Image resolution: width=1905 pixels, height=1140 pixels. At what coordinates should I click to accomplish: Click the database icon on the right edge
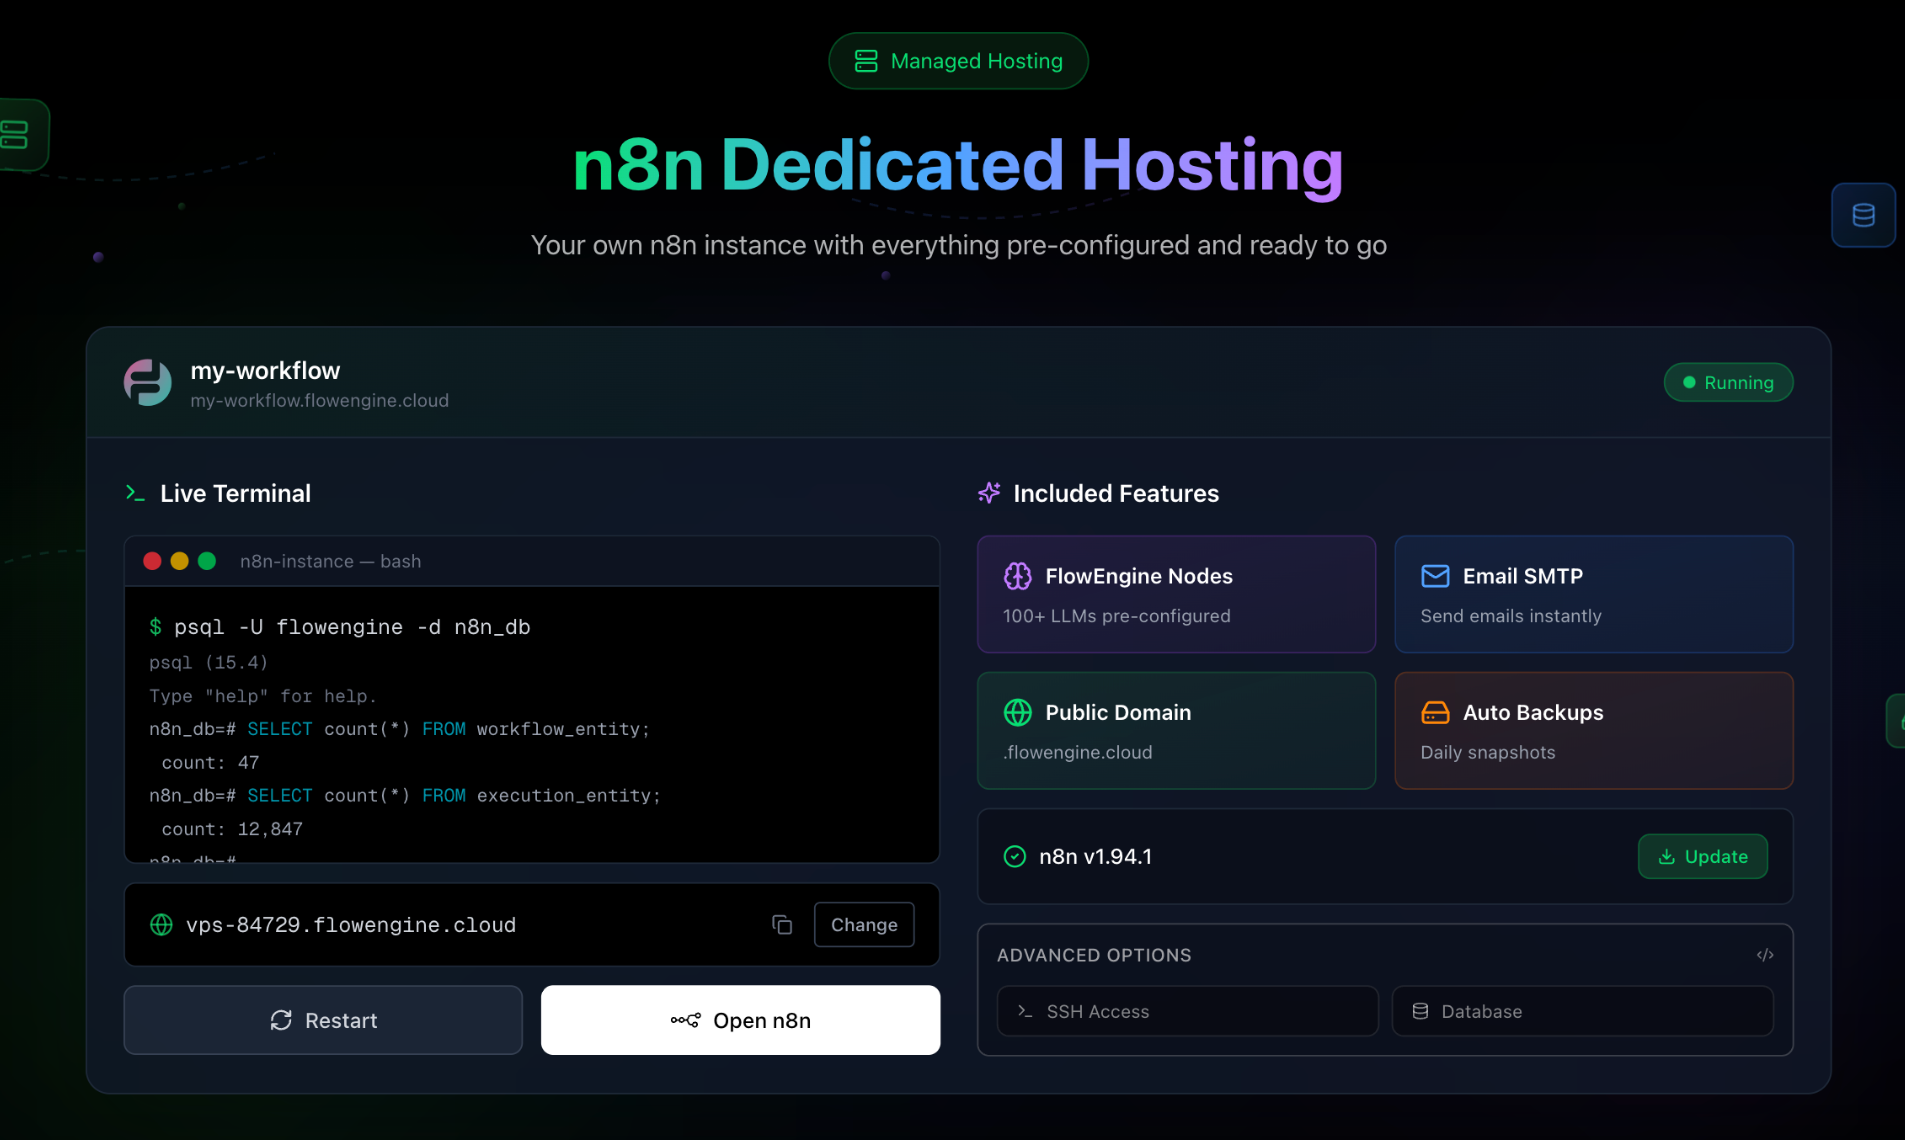click(x=1862, y=214)
